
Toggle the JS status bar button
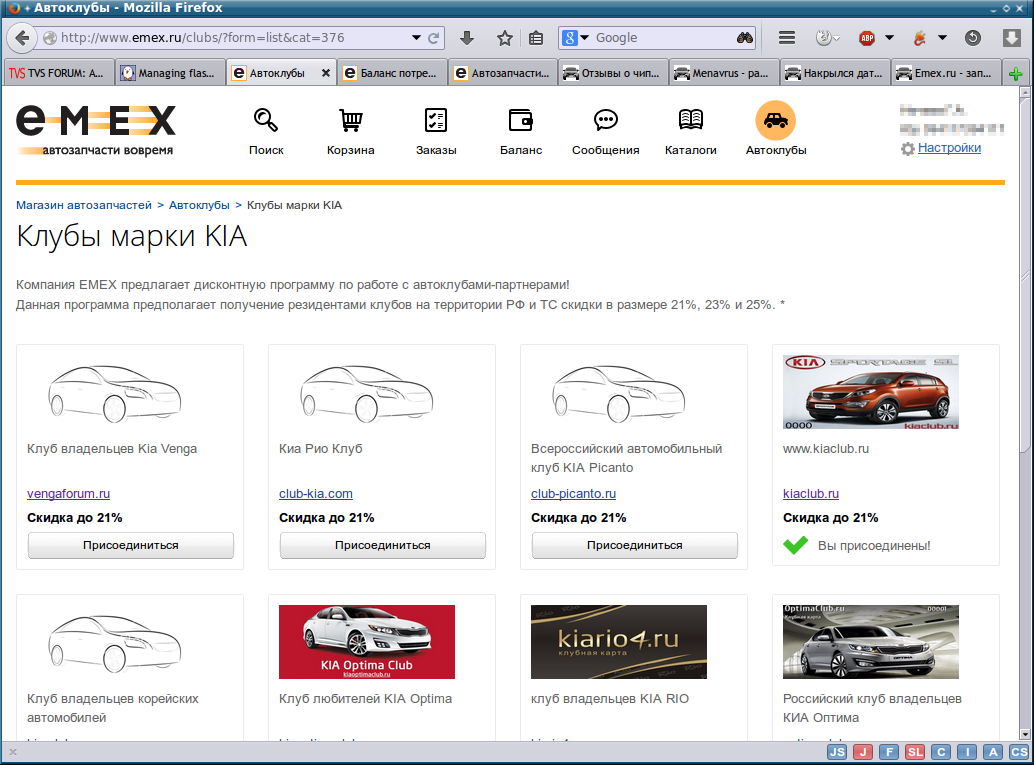[x=837, y=752]
